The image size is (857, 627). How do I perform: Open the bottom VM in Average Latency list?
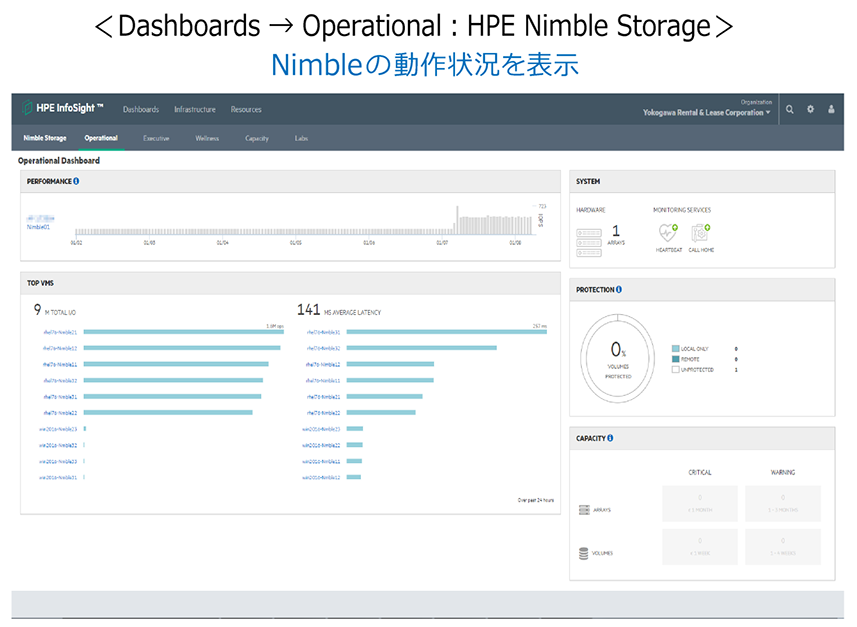[321, 477]
